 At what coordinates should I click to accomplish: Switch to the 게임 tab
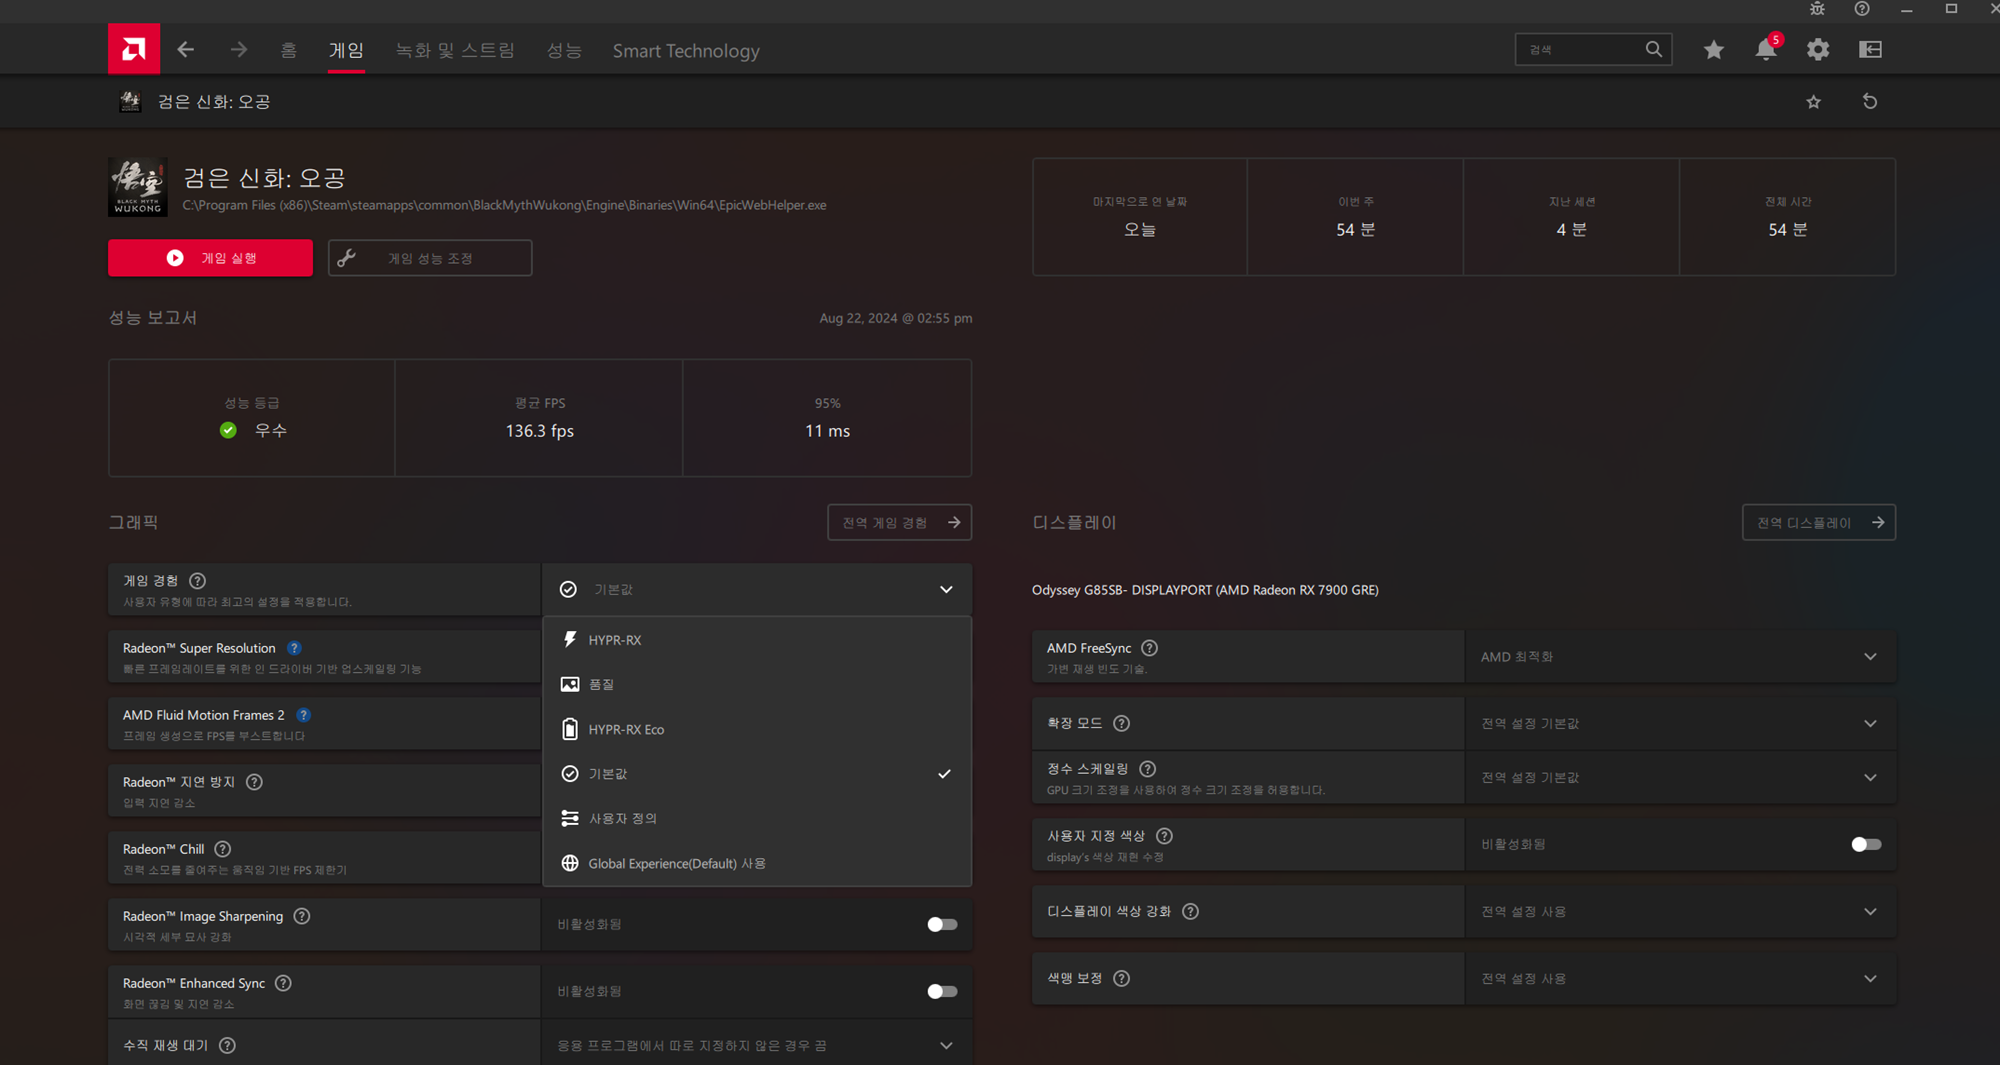346,50
